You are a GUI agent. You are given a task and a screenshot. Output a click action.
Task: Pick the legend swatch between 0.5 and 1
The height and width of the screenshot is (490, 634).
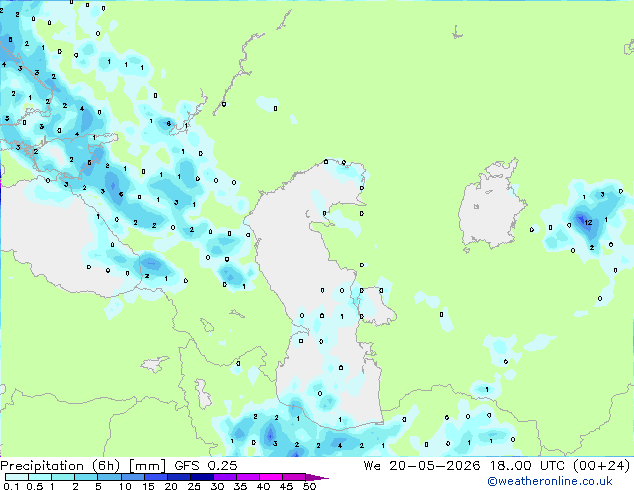pos(40,477)
